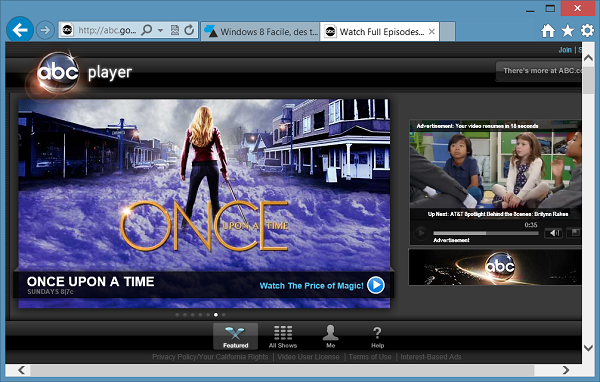Screen dimensions: 600x382
Task: Open the address bar autocomplete dropdown arrow
Action: pyautogui.click(x=161, y=30)
